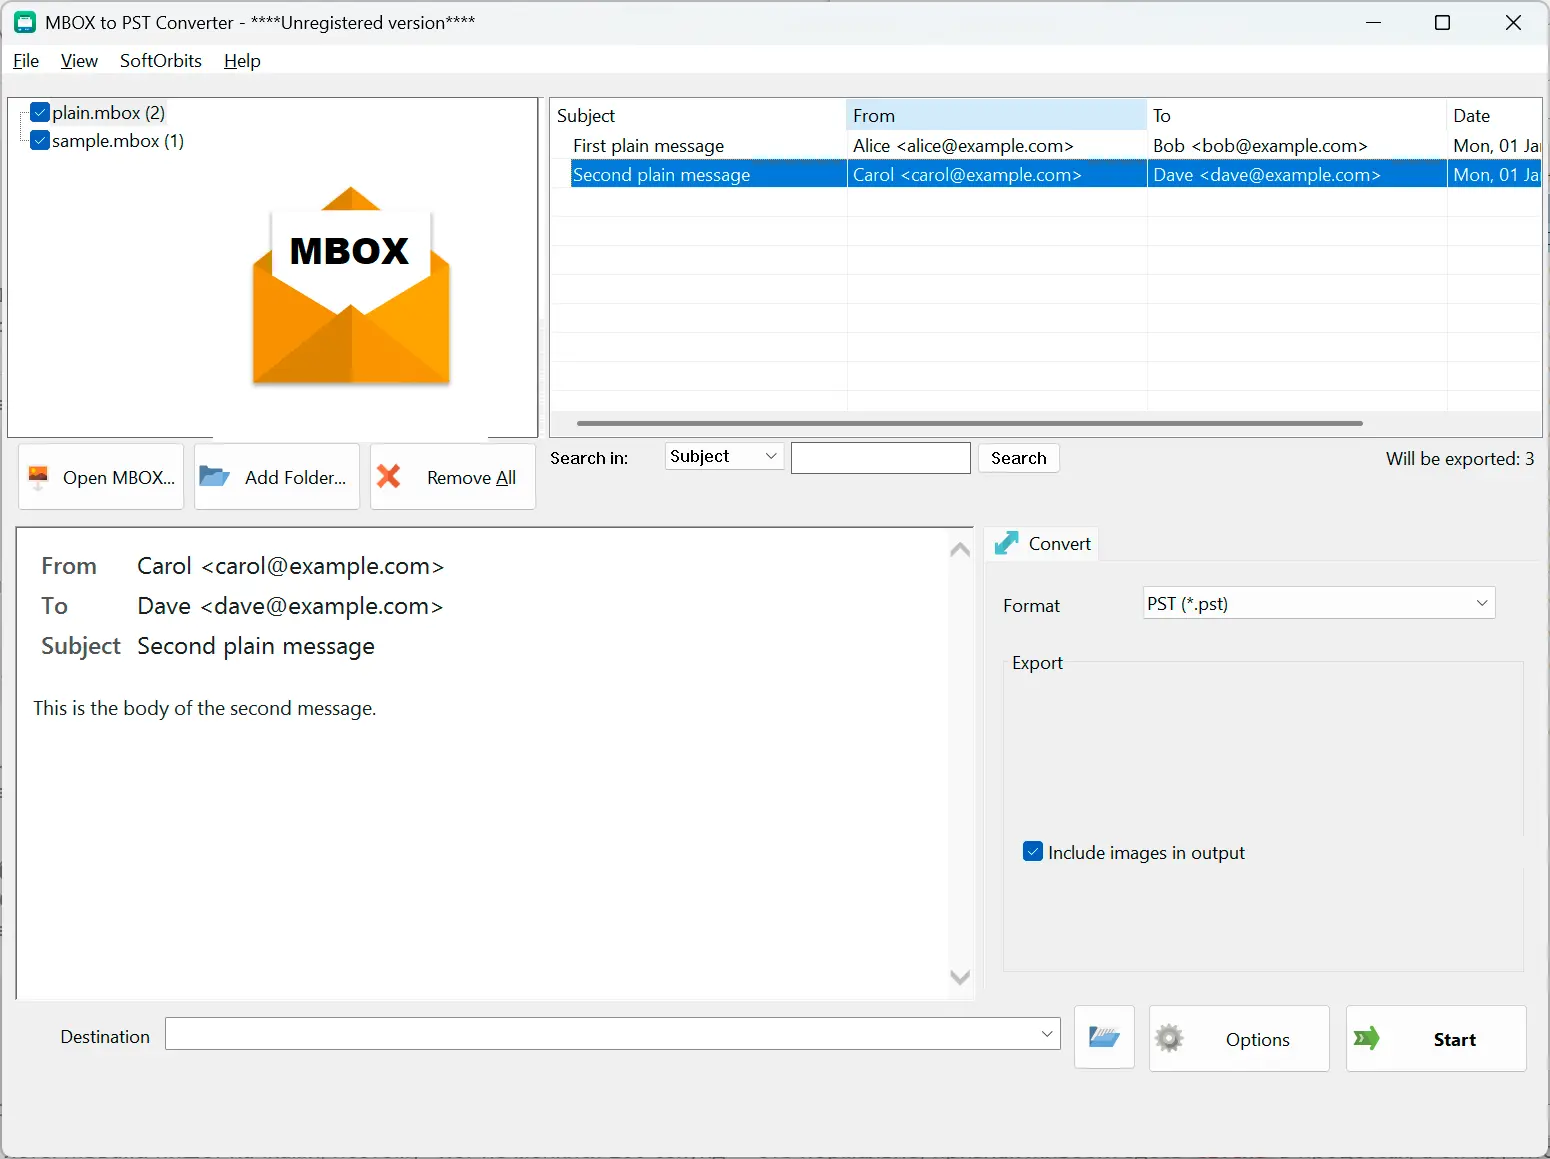Select the plain.mbox (2) tree item
This screenshot has height=1159, width=1550.
108,112
